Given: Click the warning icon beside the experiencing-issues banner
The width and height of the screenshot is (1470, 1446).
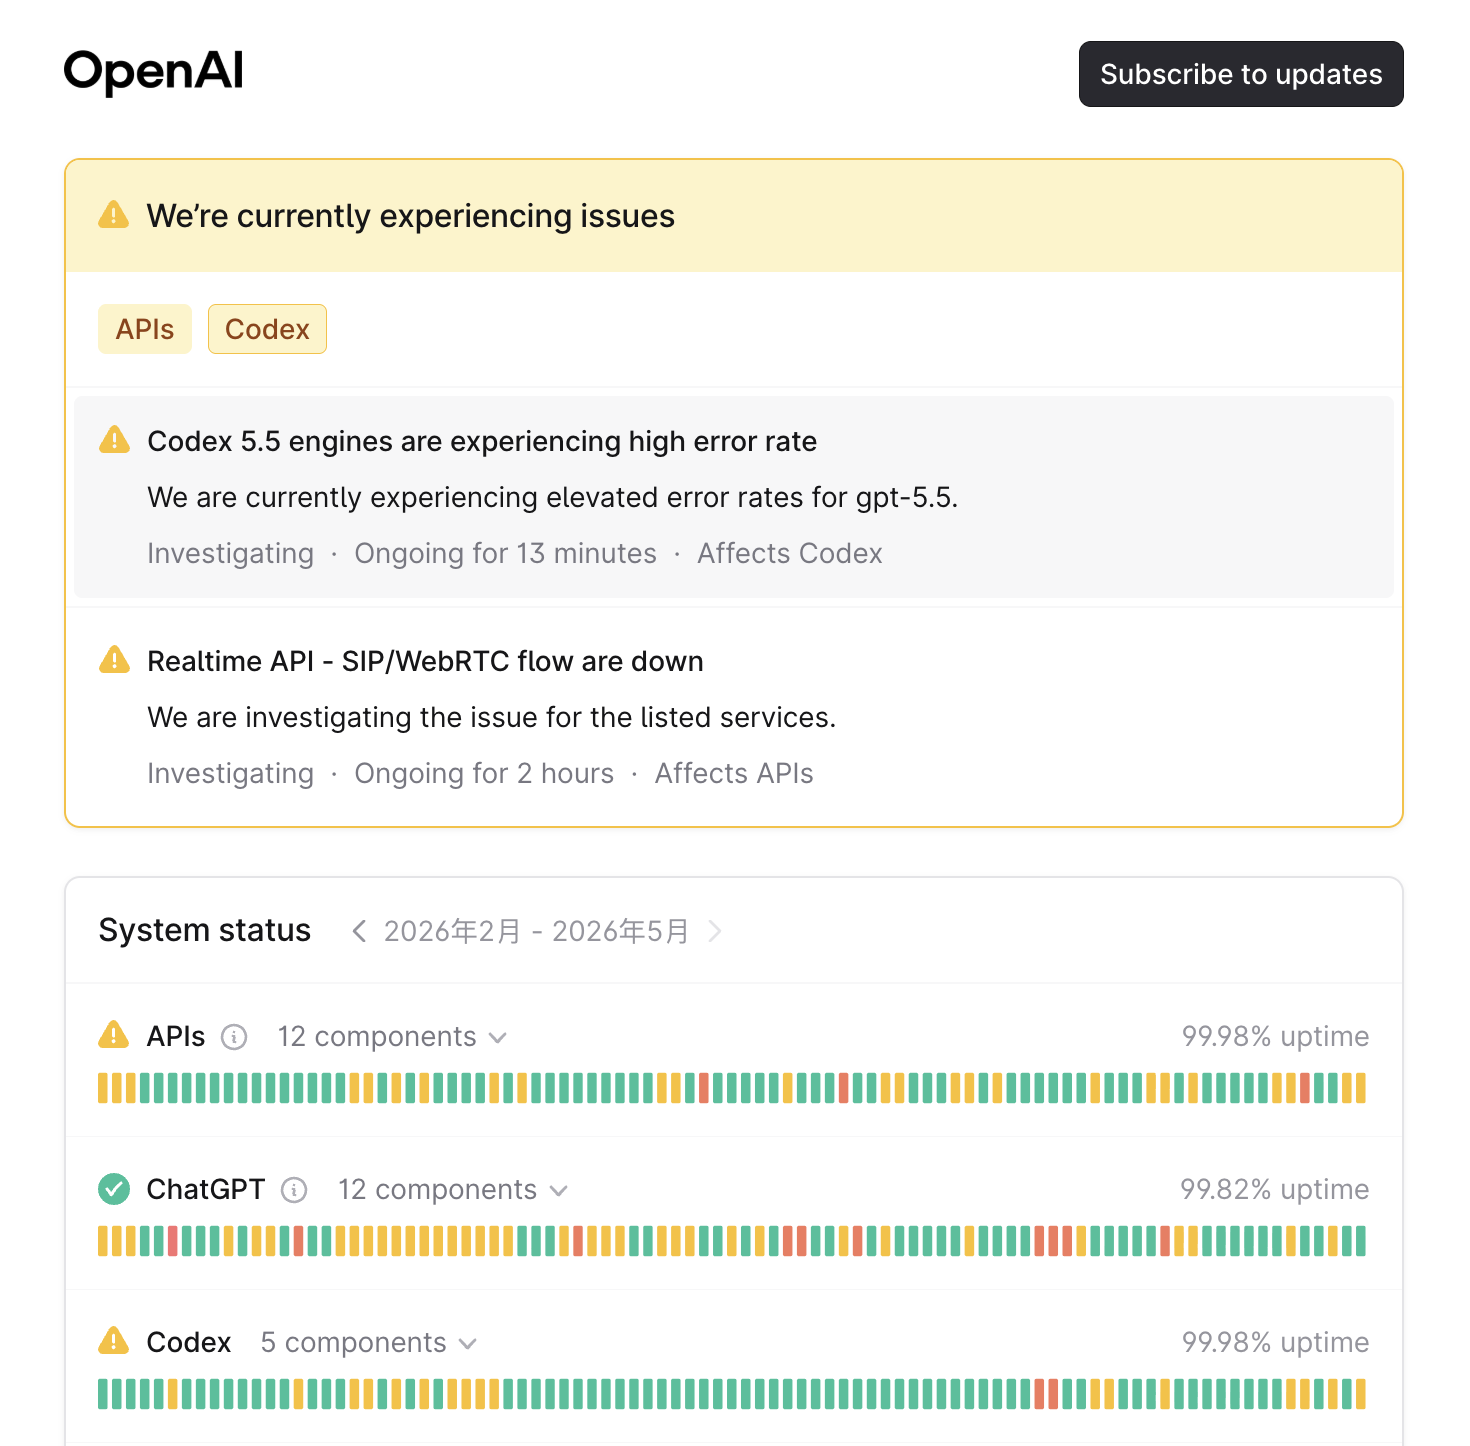Looking at the screenshot, I should (x=114, y=215).
